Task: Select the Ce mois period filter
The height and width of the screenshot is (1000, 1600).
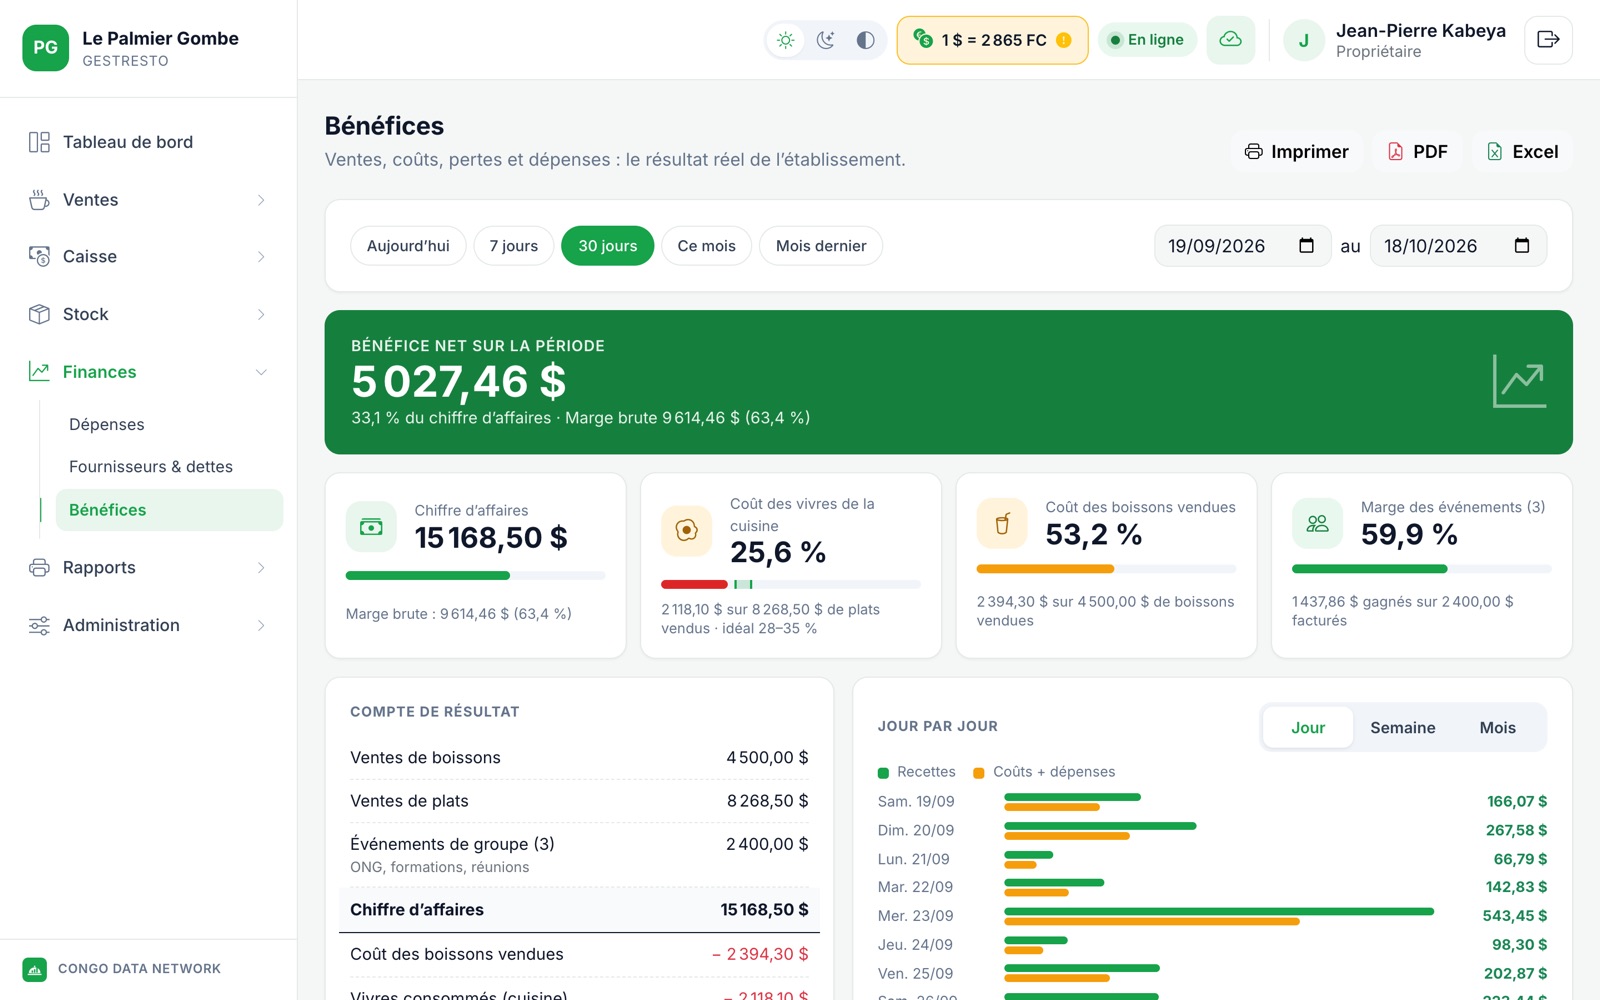Action: pos(707,246)
